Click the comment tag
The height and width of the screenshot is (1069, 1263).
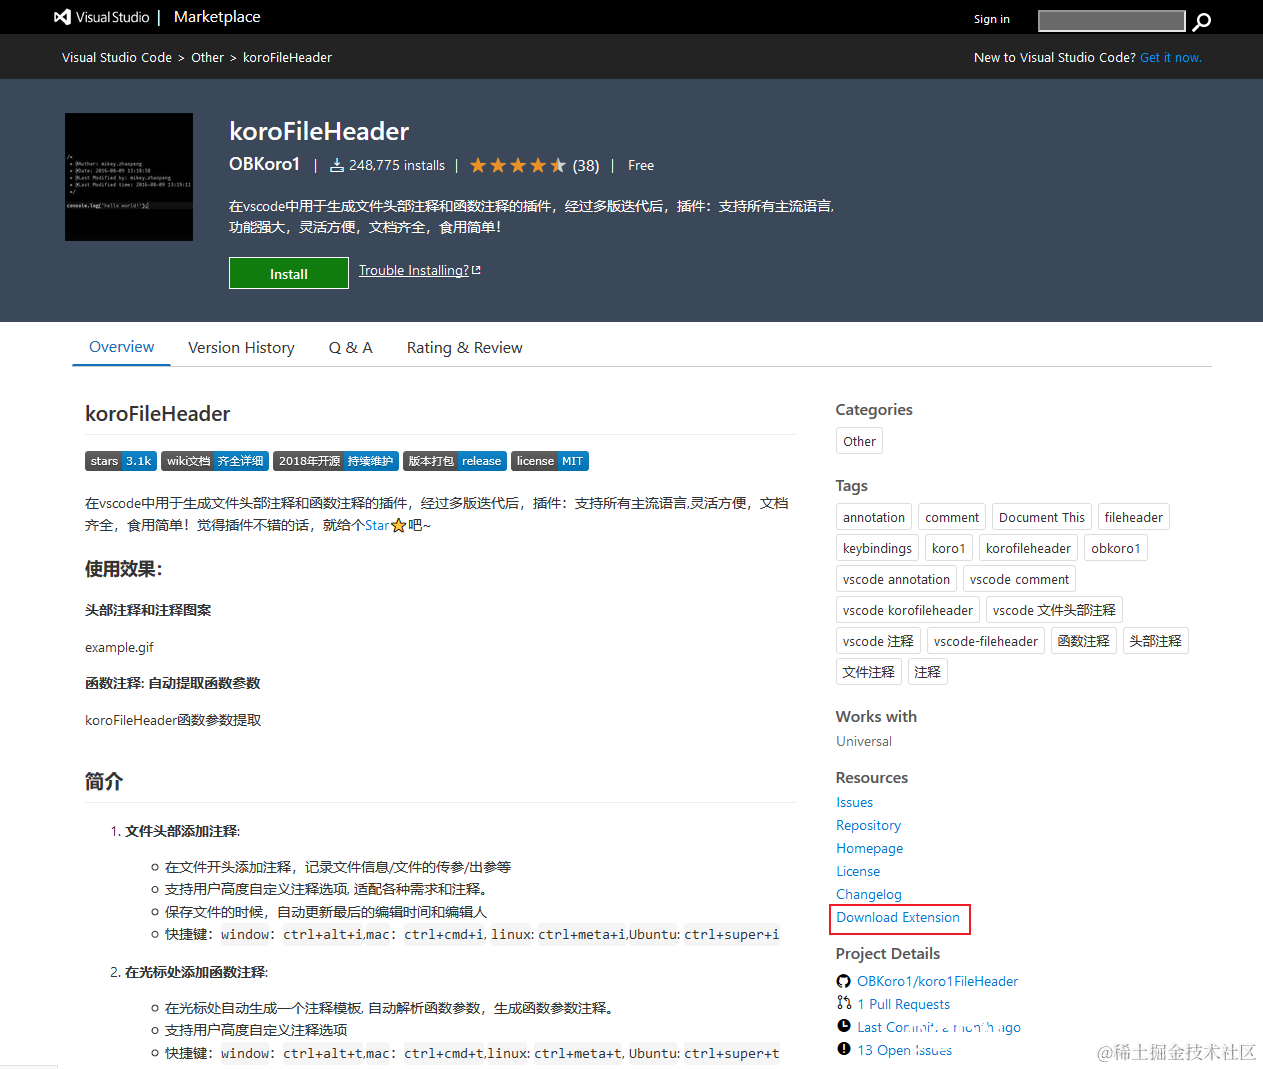952,517
